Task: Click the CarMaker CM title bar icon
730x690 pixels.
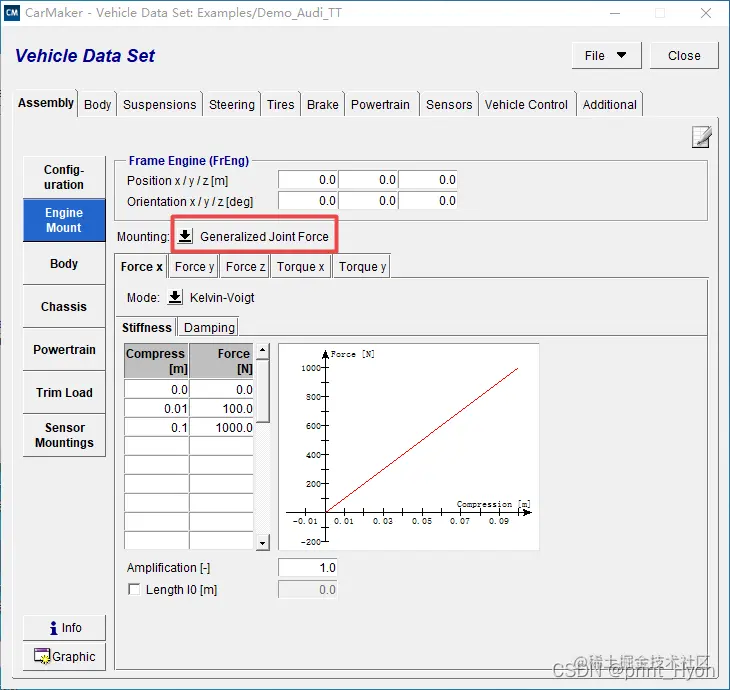Action: (12, 13)
